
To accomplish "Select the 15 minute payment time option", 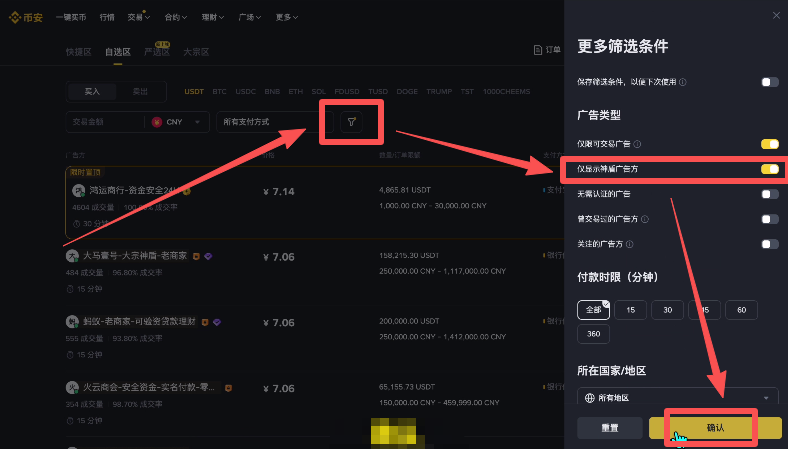I will 630,310.
